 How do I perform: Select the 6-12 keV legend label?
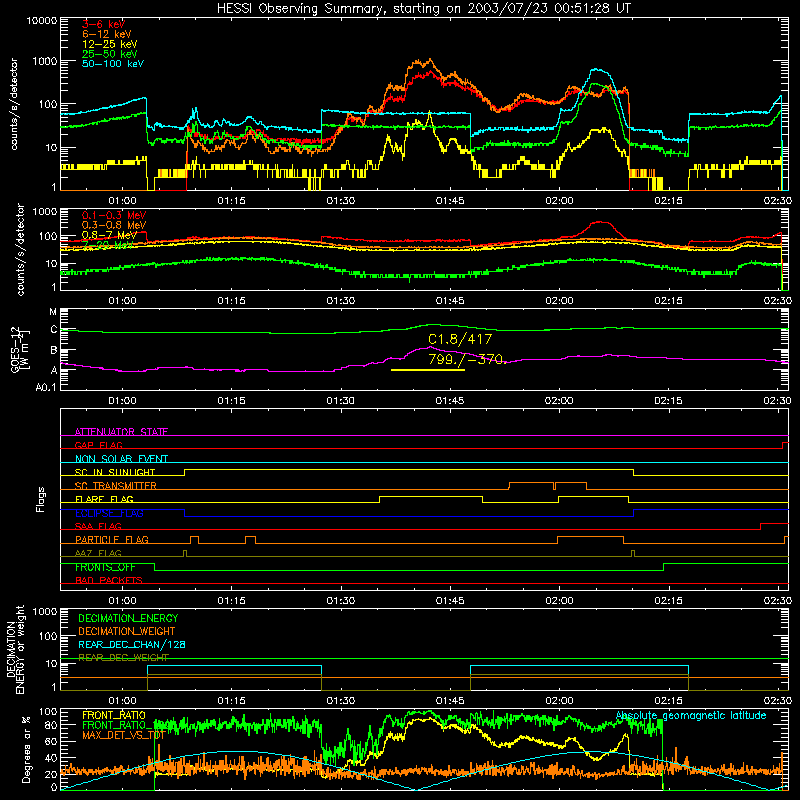click(x=106, y=34)
